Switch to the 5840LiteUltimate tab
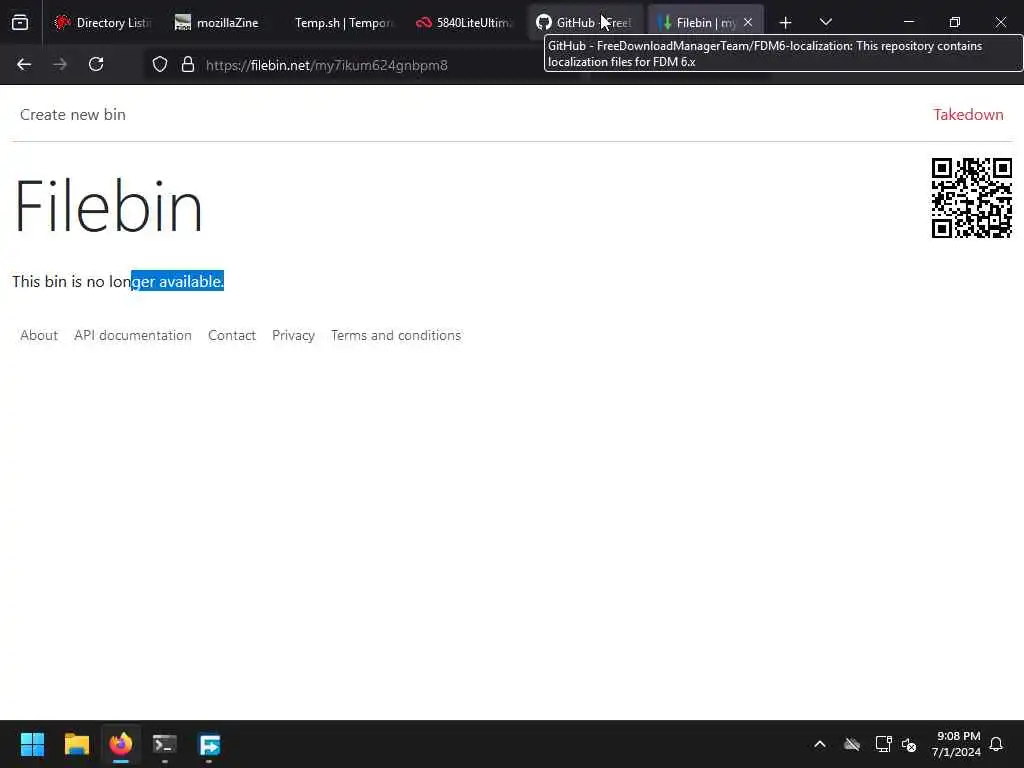Screen dimensions: 1024x768 465,23
